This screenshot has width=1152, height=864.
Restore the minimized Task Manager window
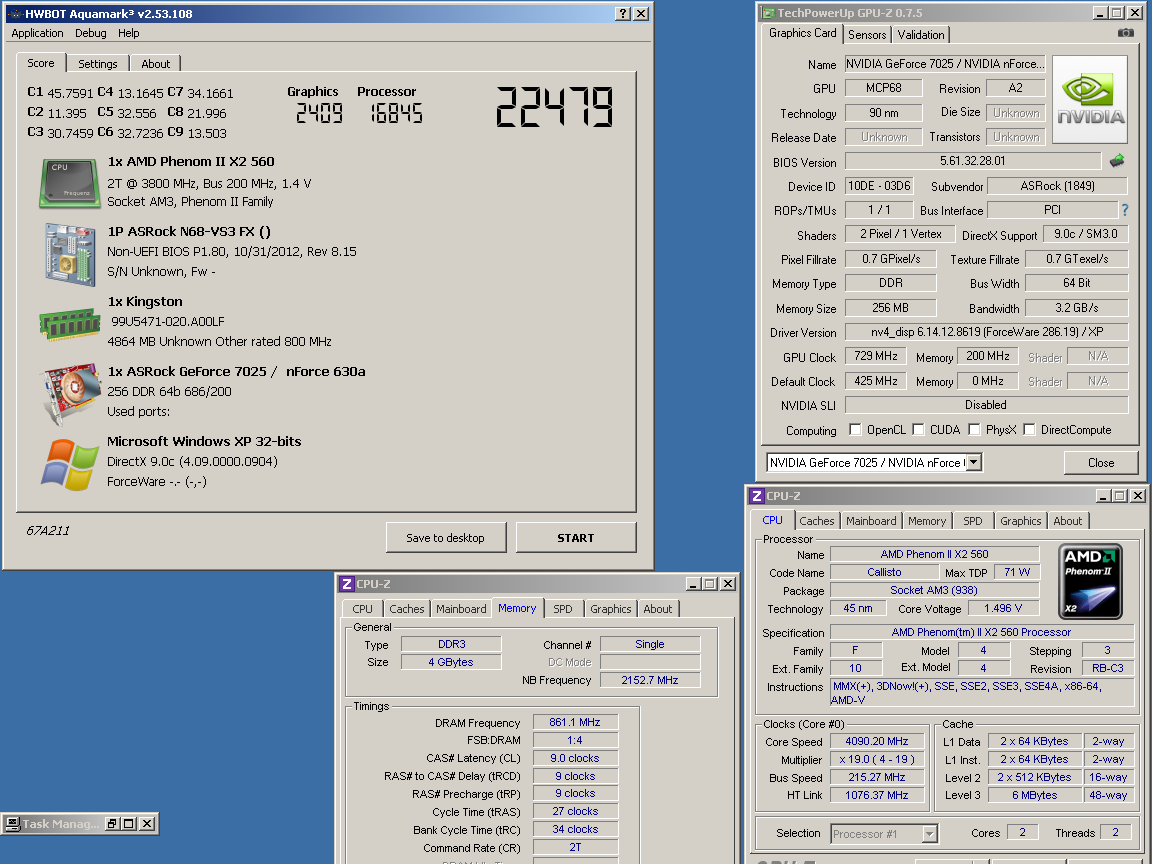tap(112, 824)
